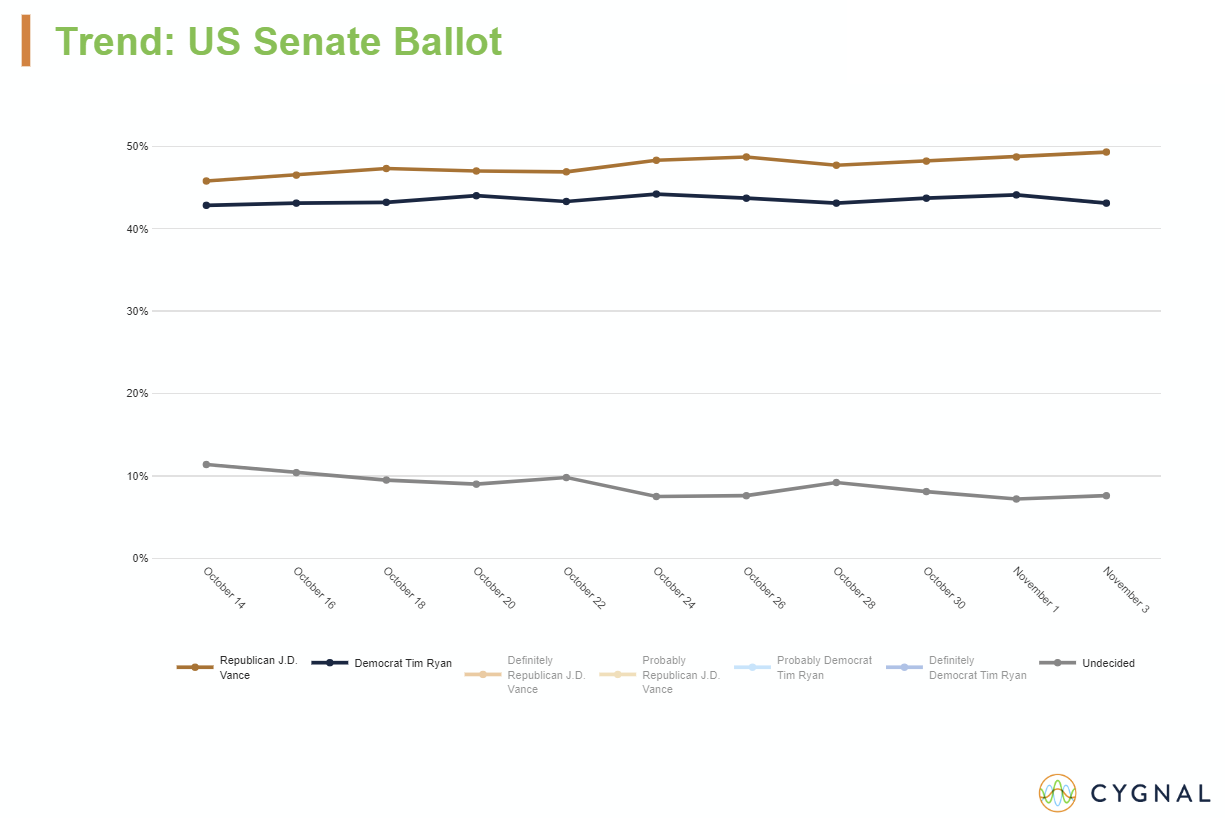Screen dimensions: 1225x818
Task: Enable the Definitely Democrat Tim Ryan series
Action: (x=977, y=667)
